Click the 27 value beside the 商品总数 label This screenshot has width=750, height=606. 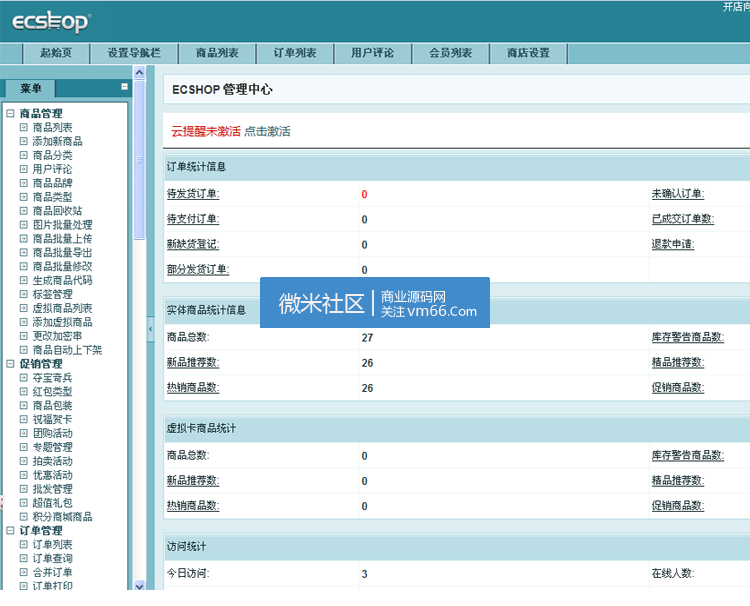pyautogui.click(x=367, y=338)
